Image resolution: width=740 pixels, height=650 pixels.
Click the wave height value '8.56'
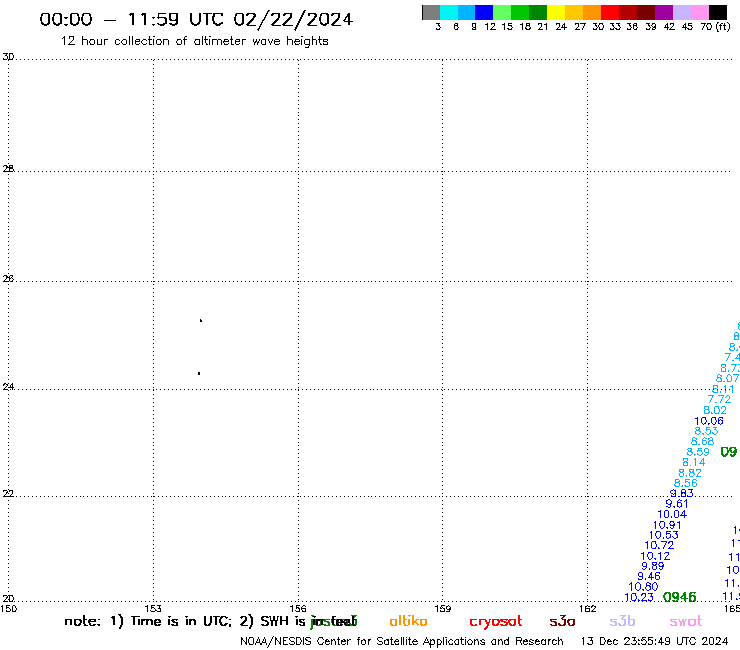pyautogui.click(x=686, y=483)
